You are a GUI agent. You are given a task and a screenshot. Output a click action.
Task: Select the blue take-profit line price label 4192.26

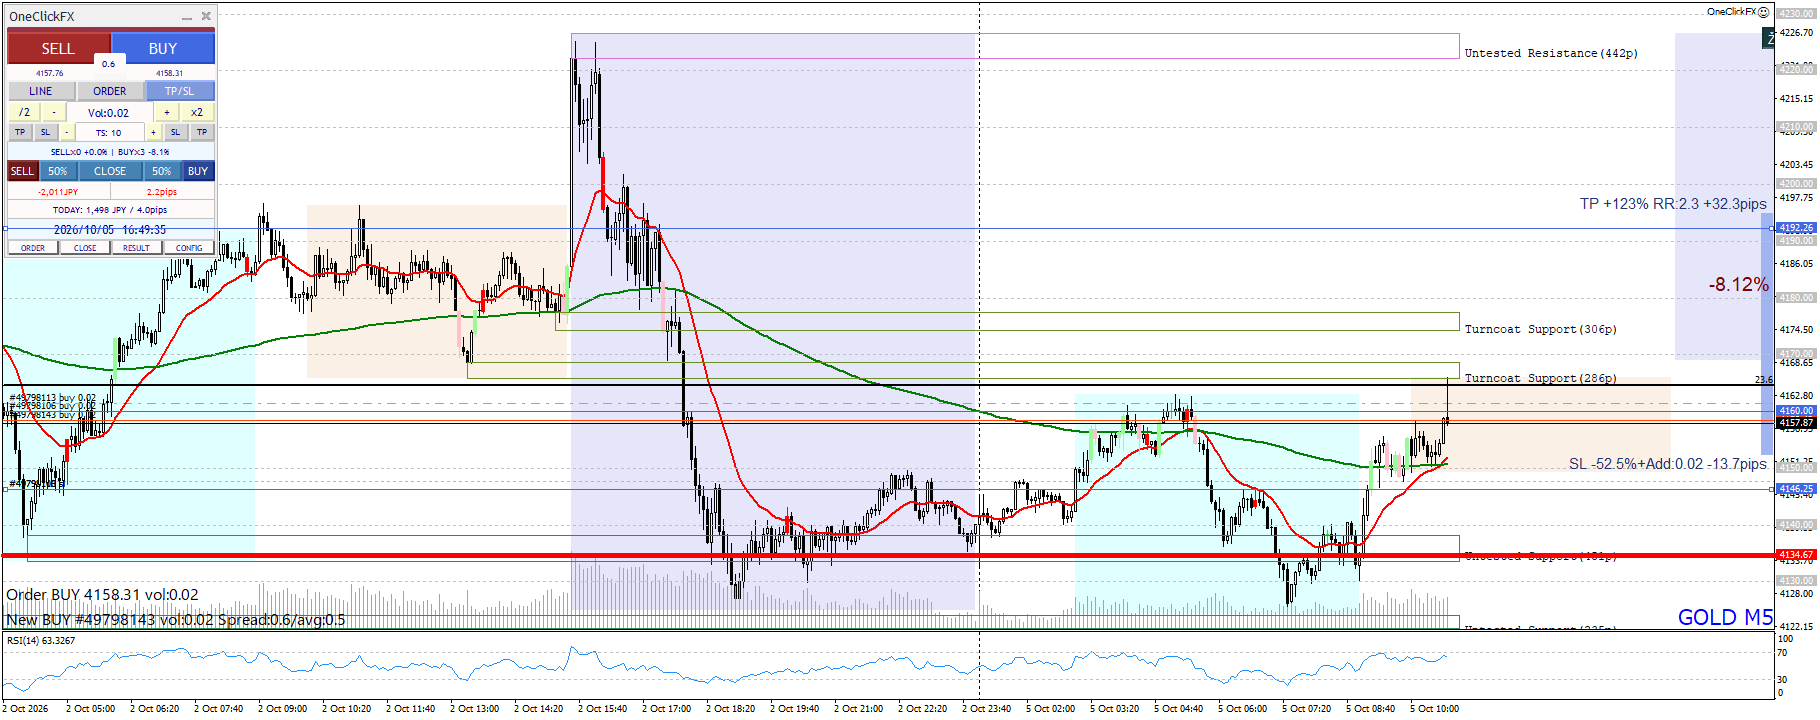(x=1796, y=228)
